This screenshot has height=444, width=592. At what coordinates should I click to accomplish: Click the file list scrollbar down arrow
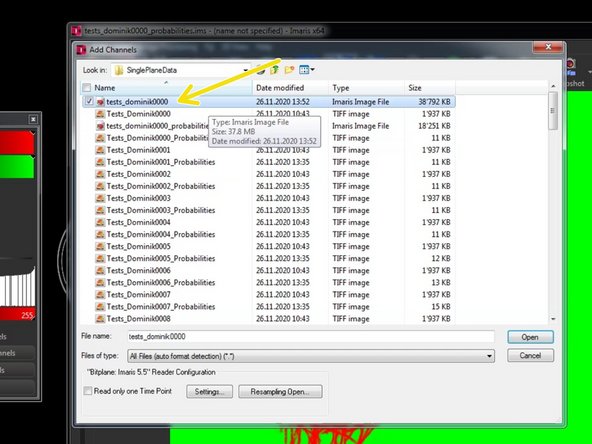553,319
